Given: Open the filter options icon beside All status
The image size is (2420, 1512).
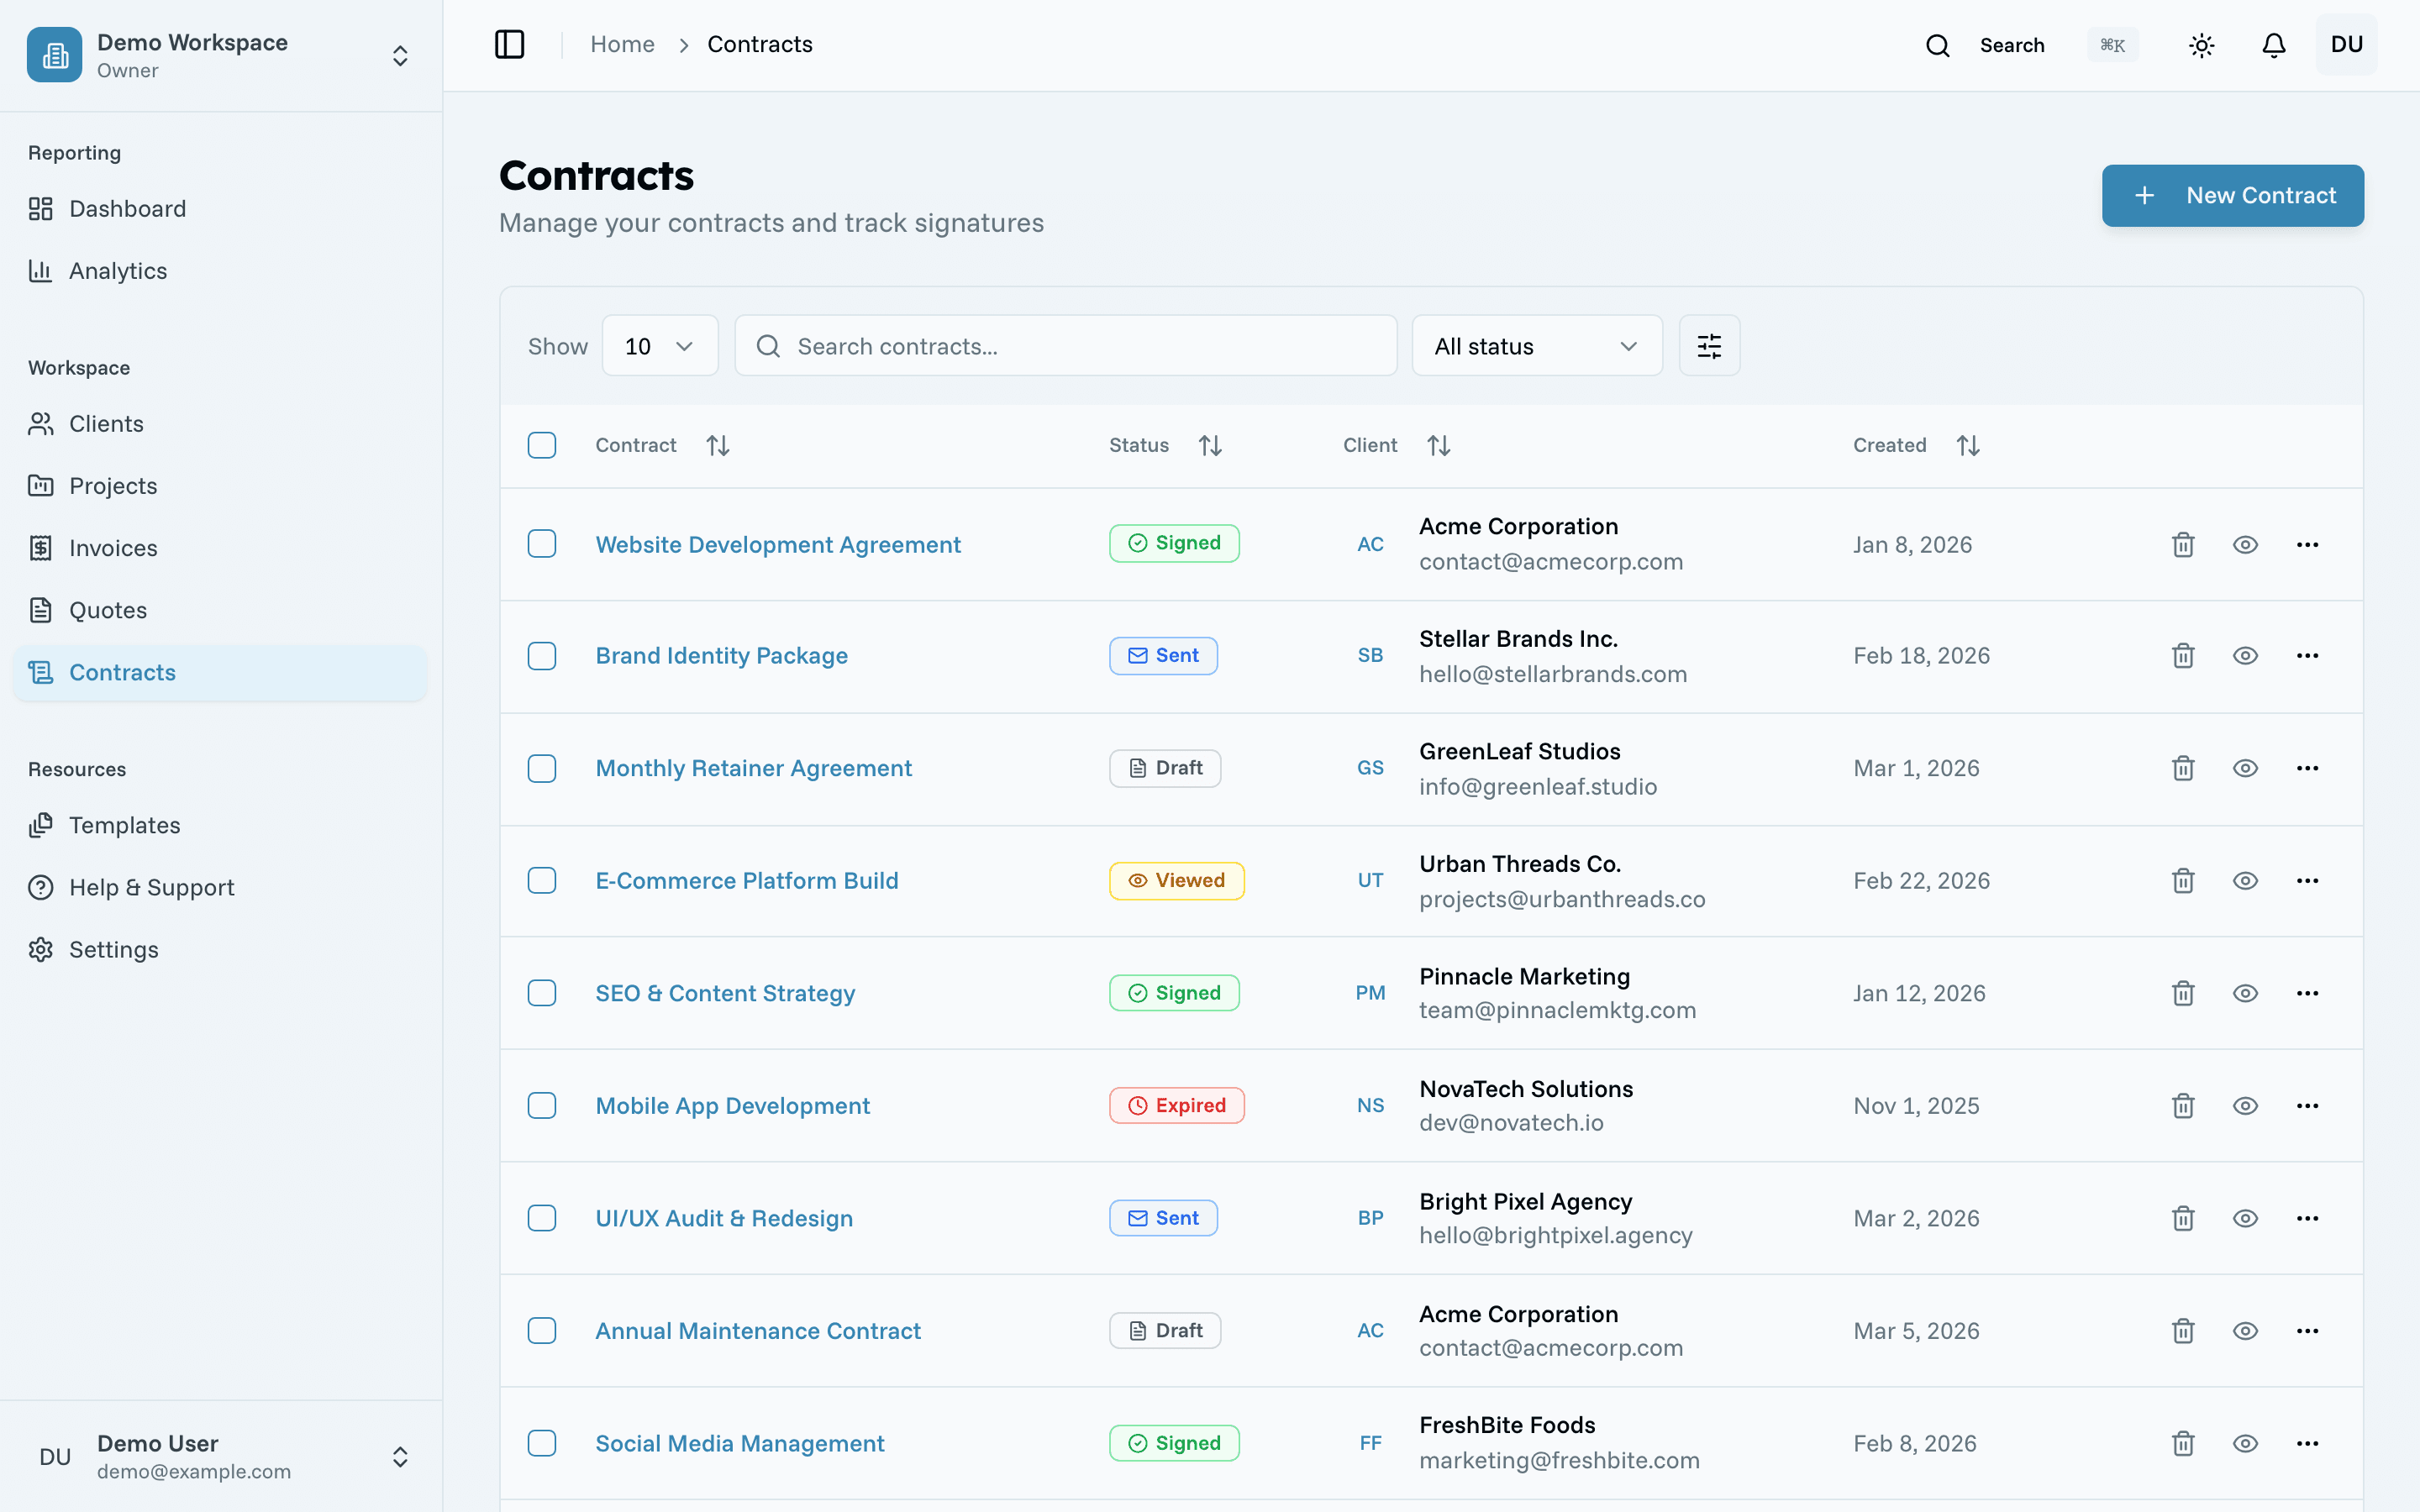Looking at the screenshot, I should pos(1709,345).
